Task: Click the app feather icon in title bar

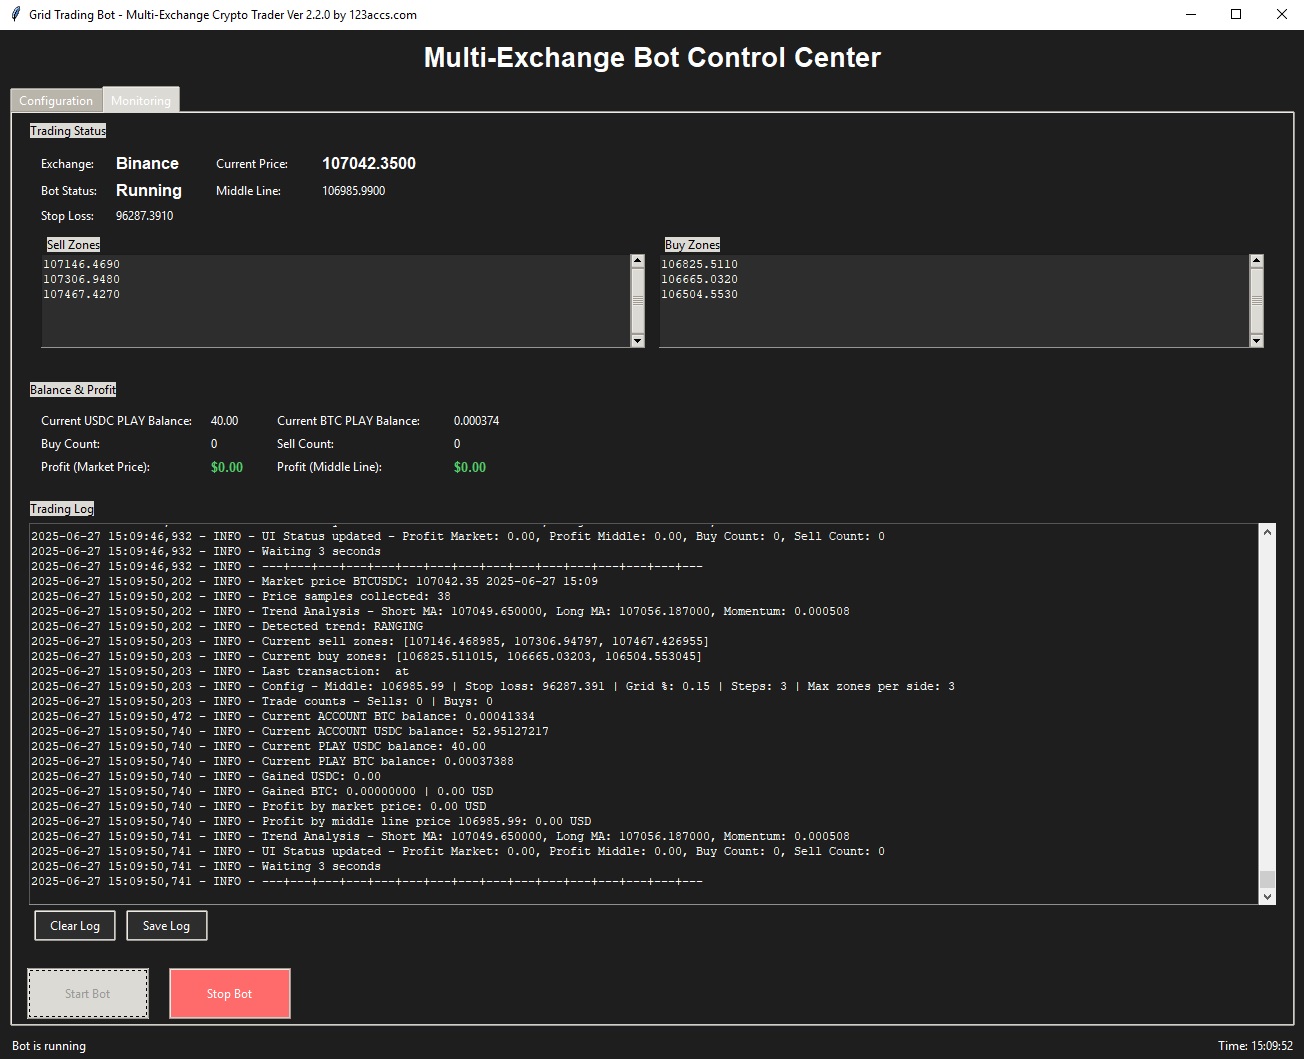Action: tap(15, 14)
